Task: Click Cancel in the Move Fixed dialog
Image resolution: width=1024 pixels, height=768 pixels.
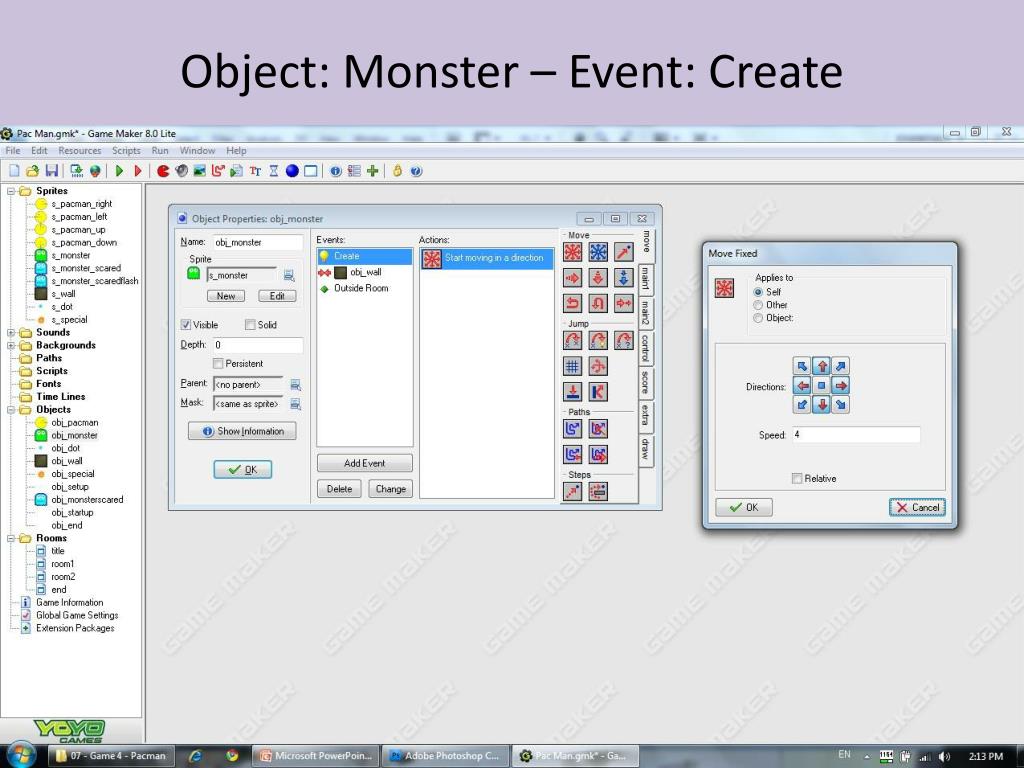Action: 917,507
